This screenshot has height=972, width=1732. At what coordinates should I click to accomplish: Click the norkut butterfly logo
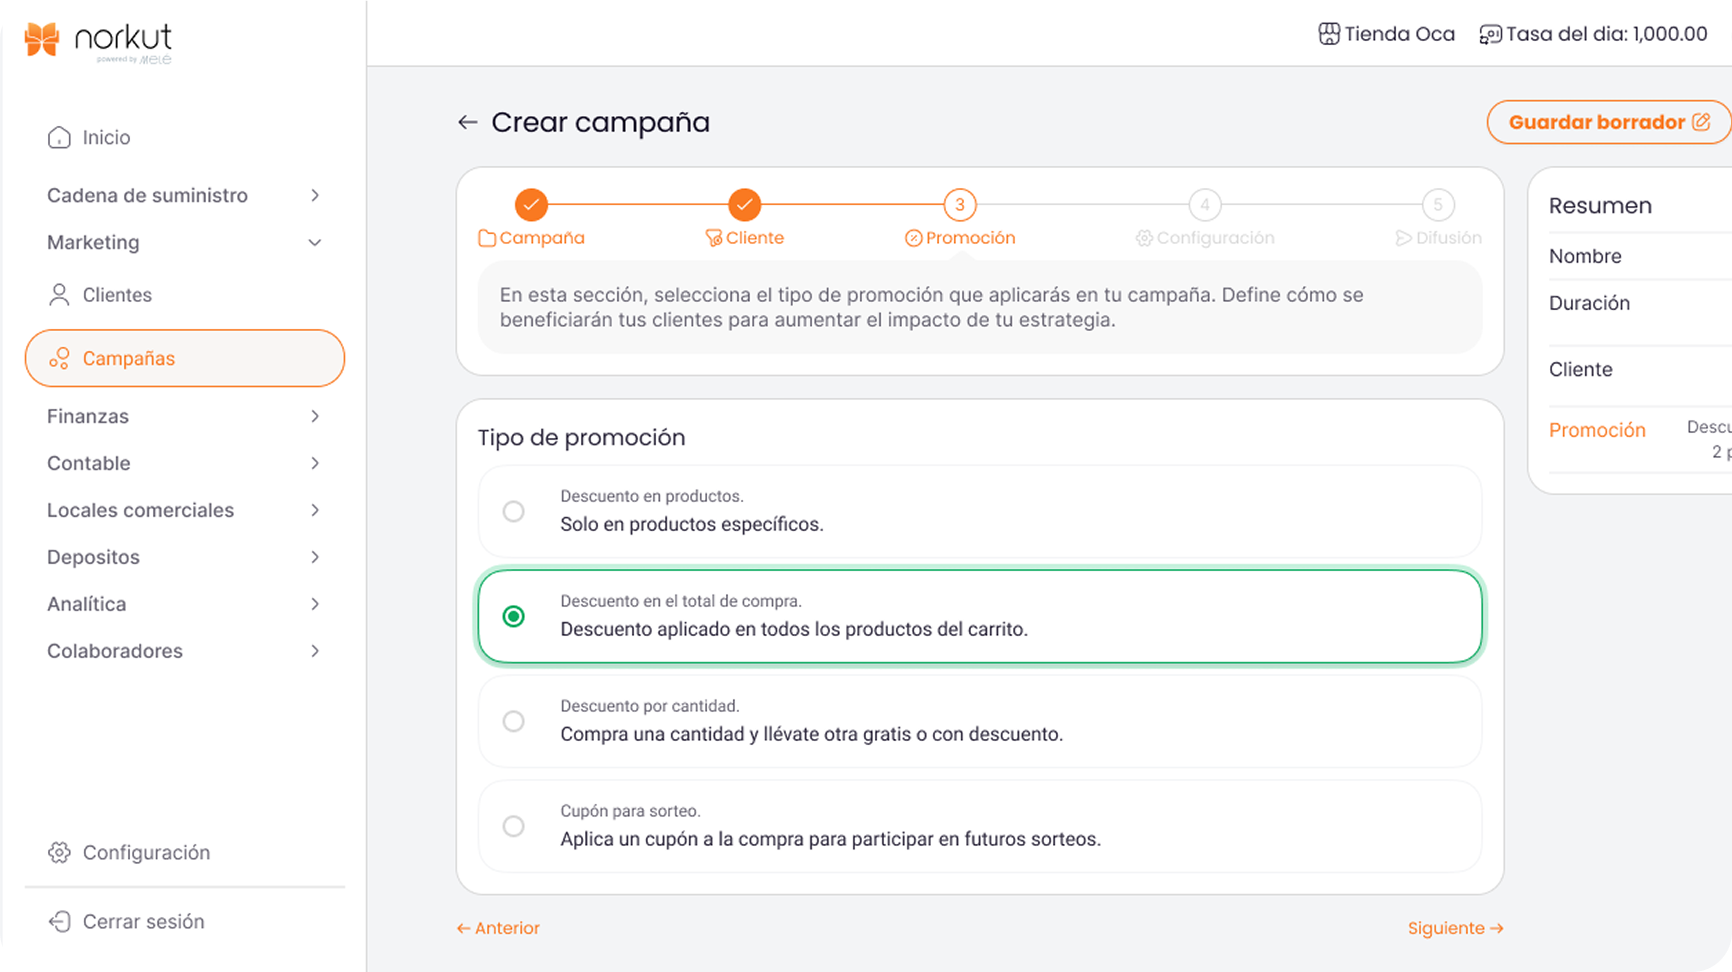click(x=42, y=39)
